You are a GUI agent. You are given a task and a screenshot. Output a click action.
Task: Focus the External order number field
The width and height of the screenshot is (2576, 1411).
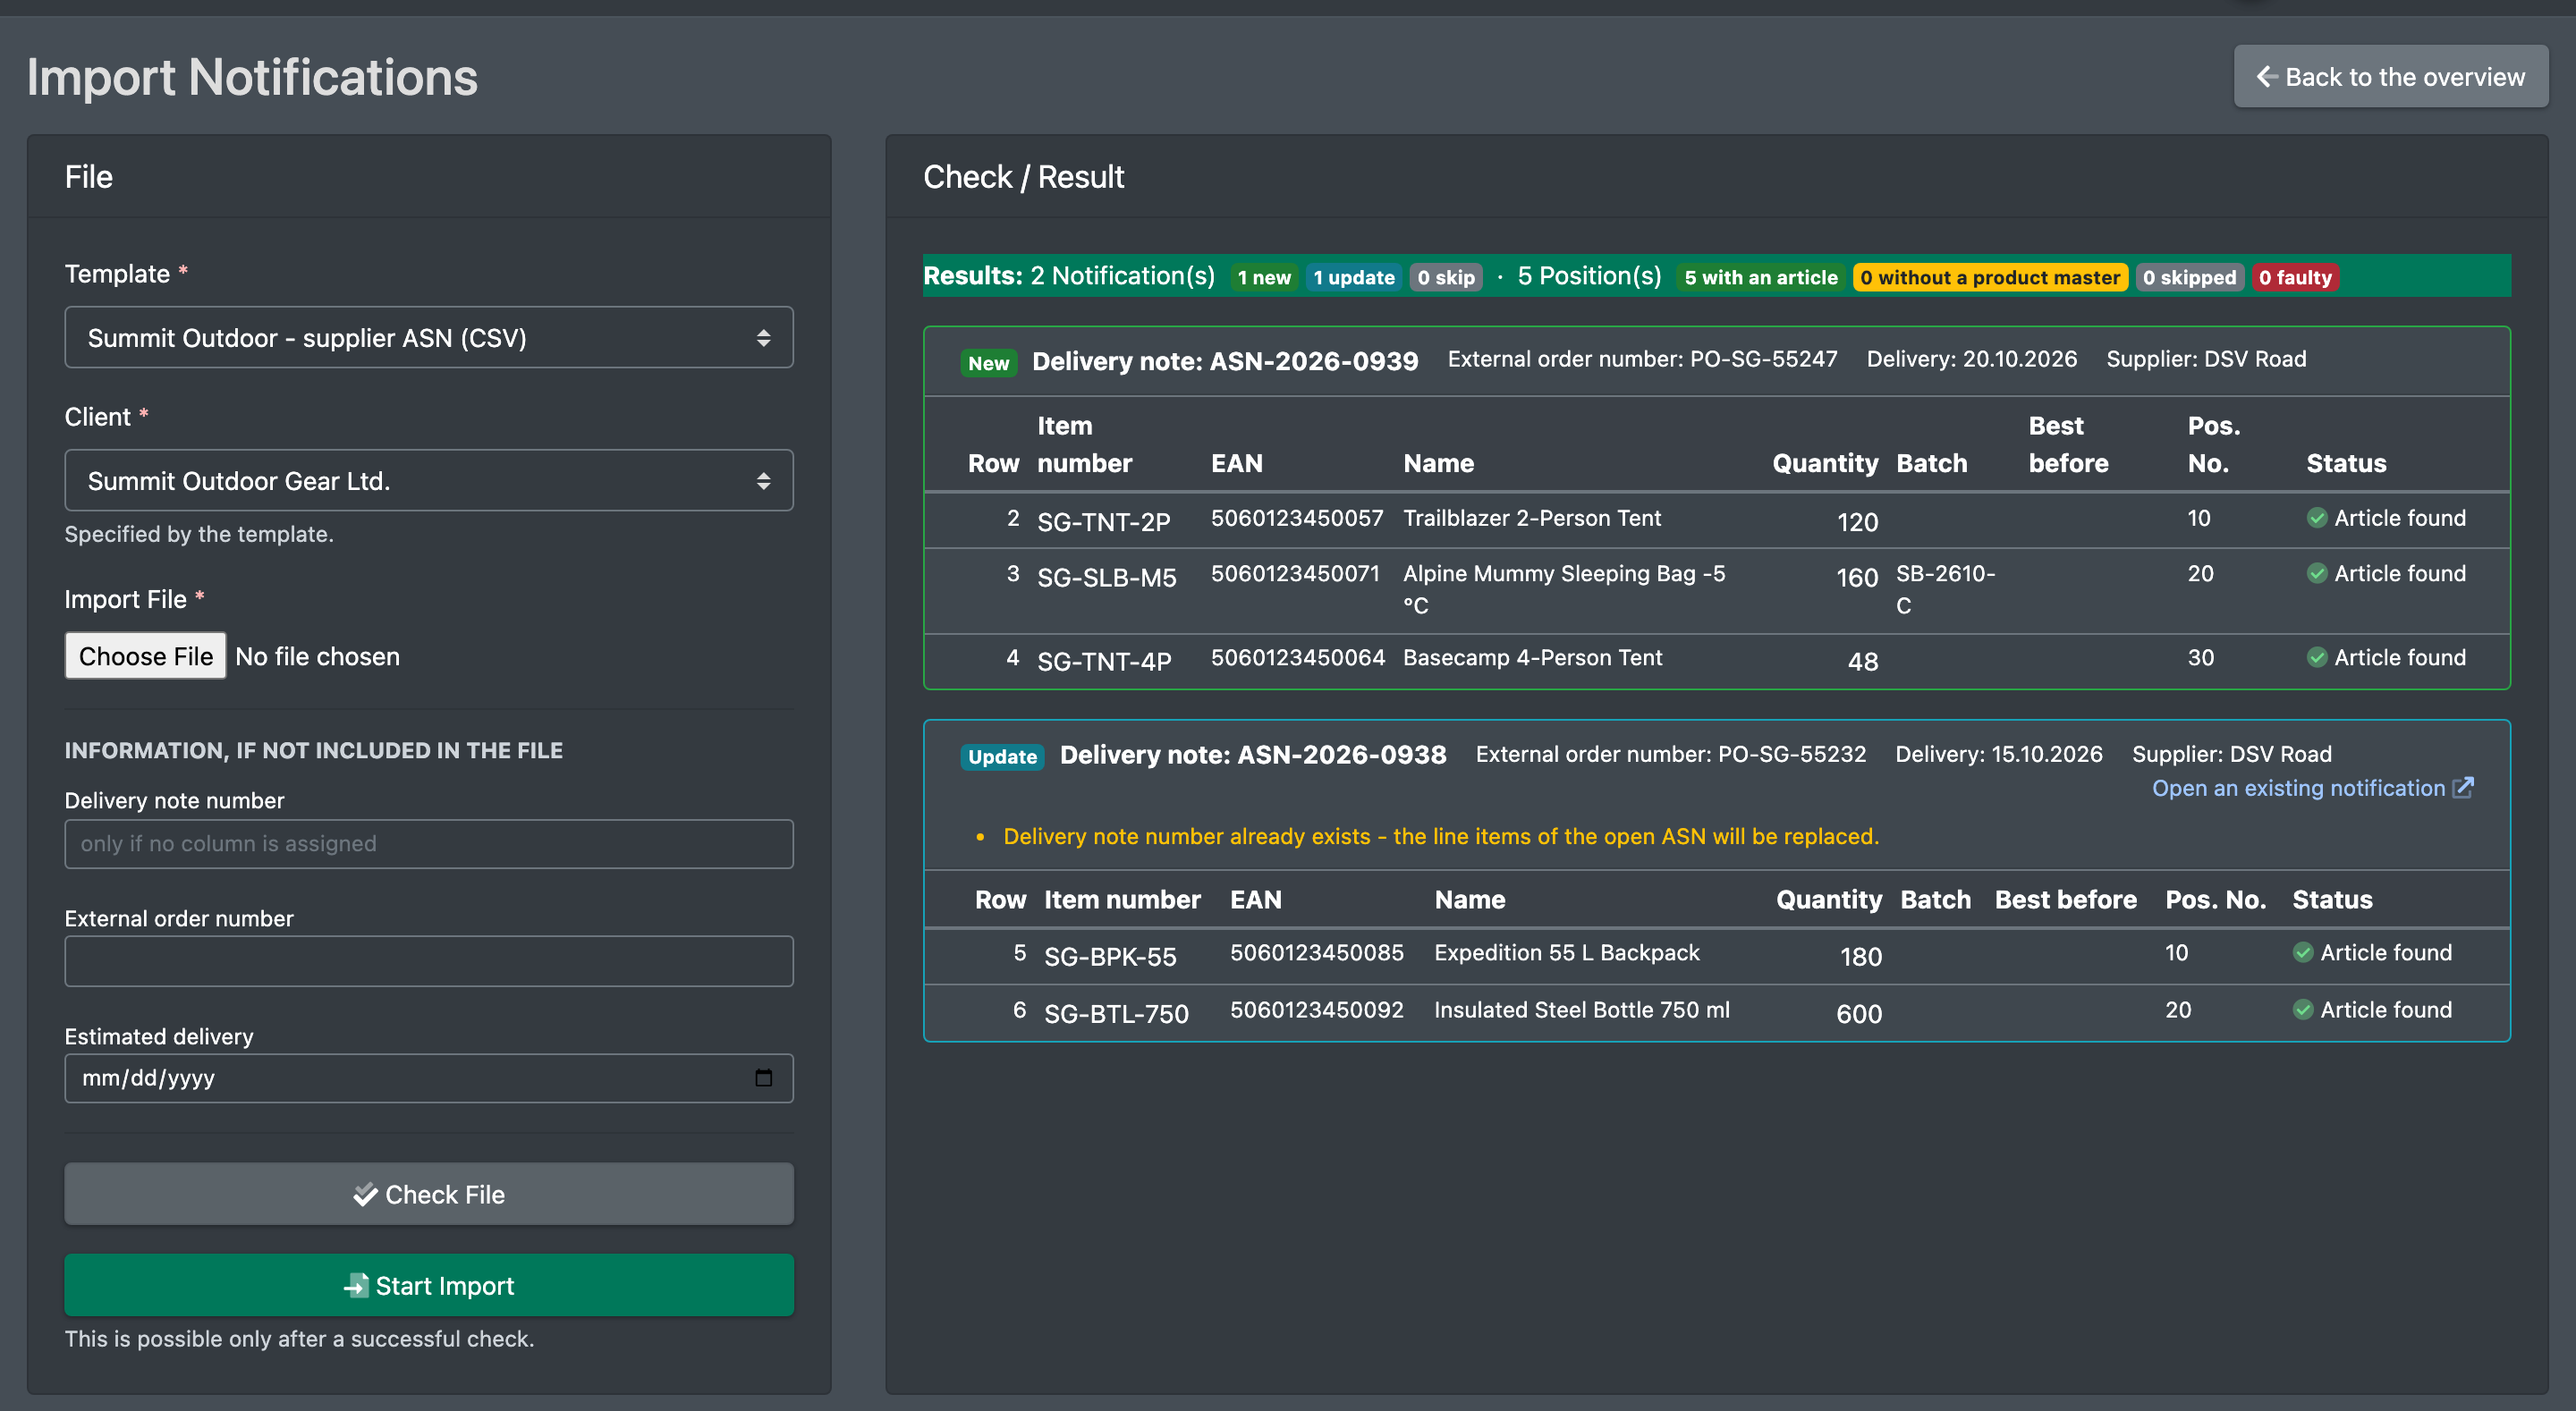point(429,961)
